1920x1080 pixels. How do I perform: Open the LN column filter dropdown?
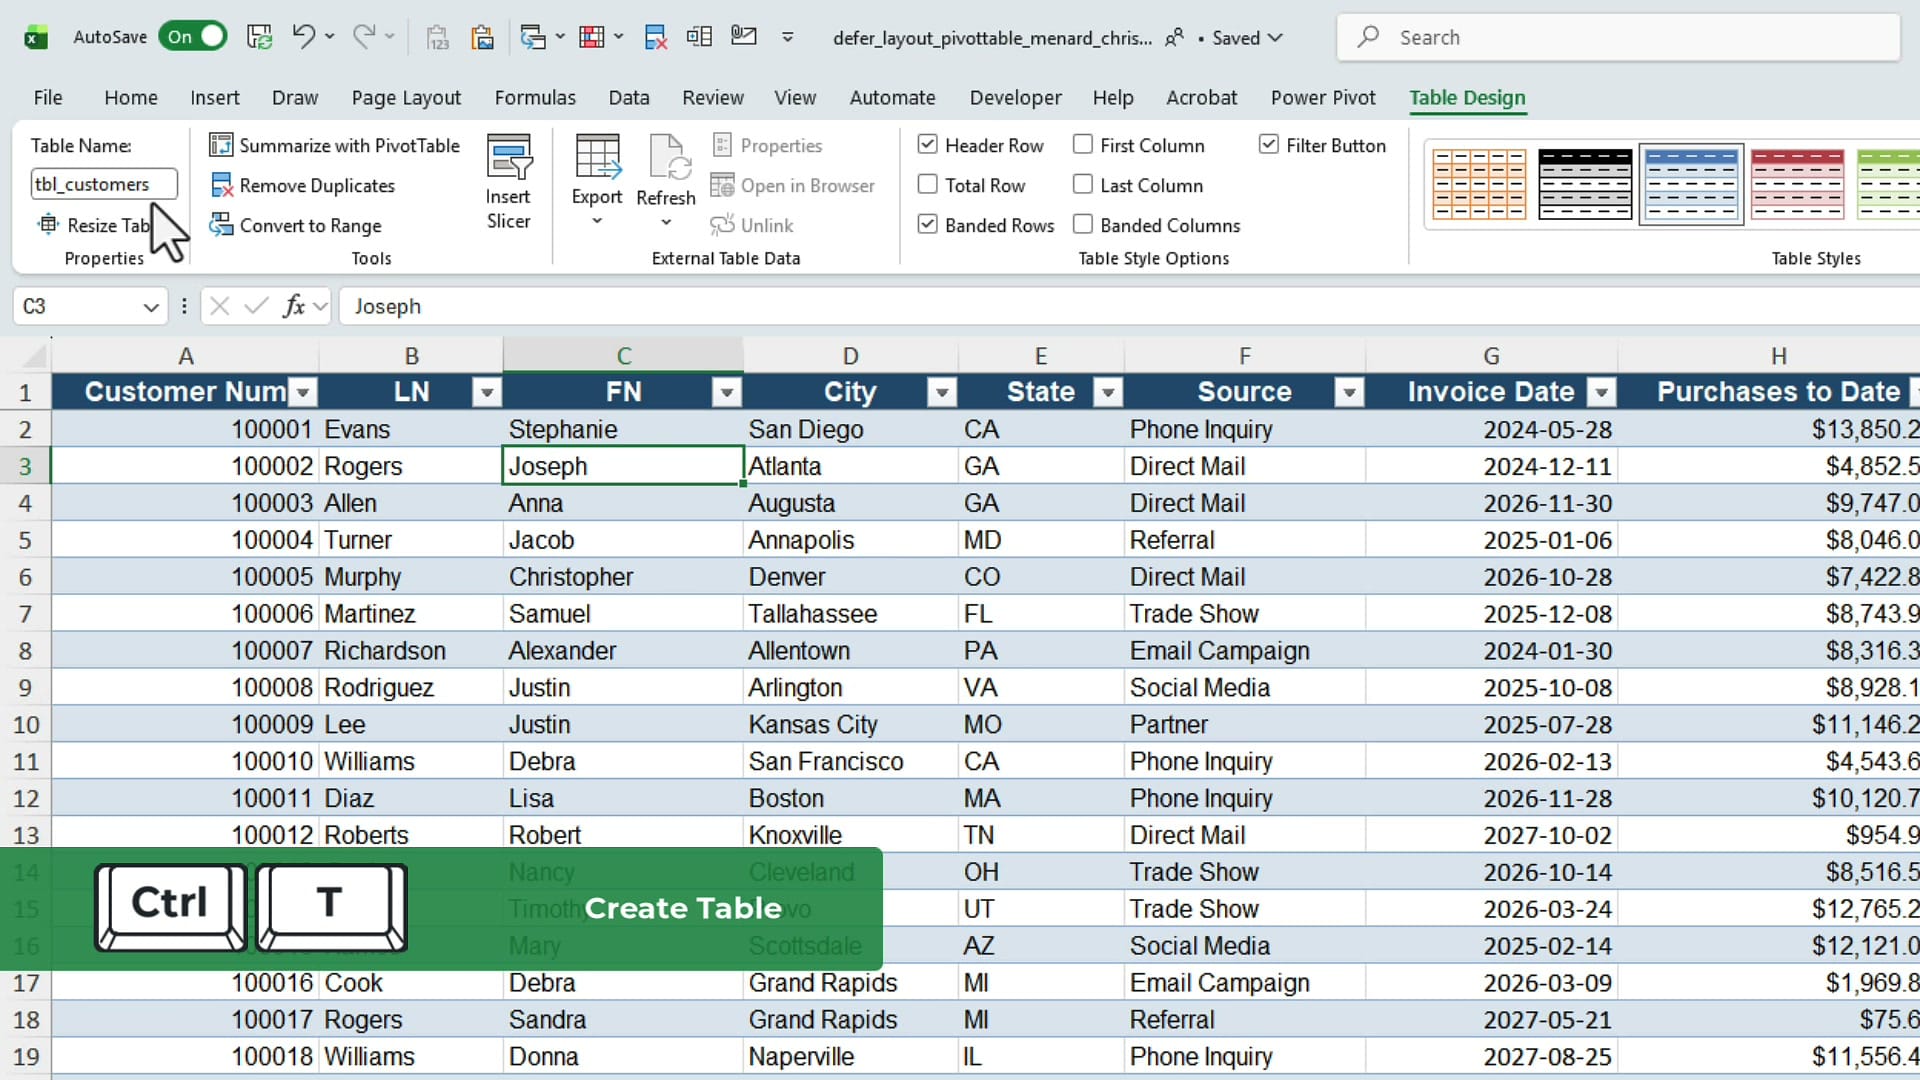tap(487, 392)
